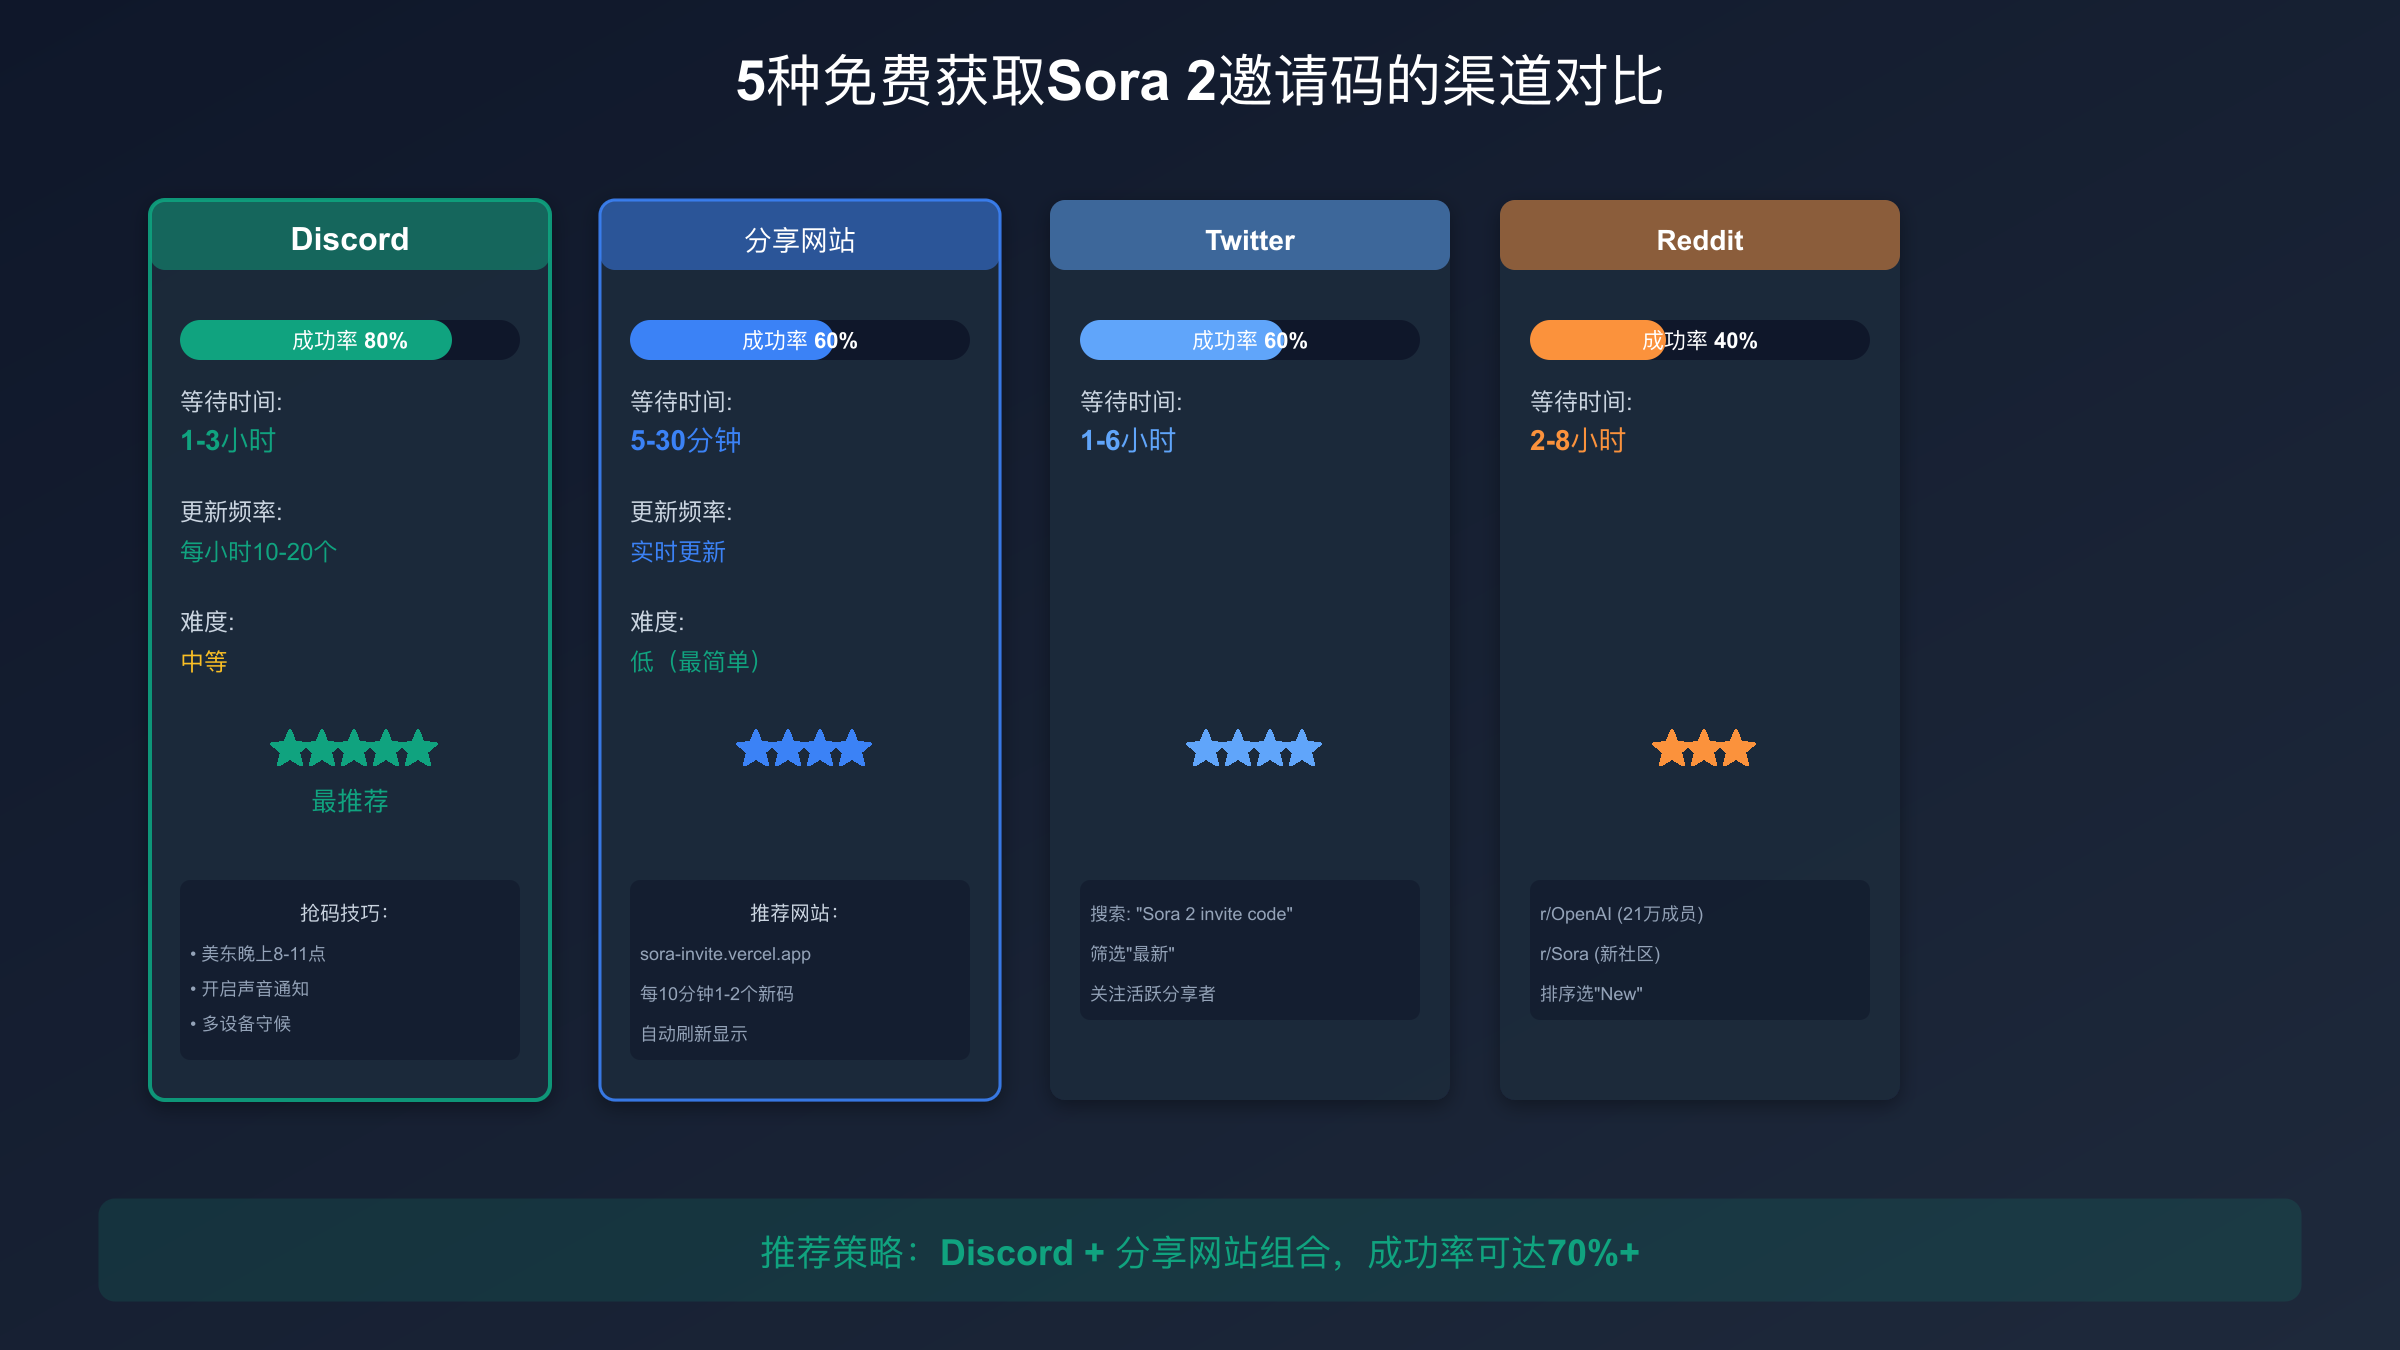Click the 最推荐 label under the Discord stars
This screenshot has width=2400, height=1350.
click(x=350, y=801)
